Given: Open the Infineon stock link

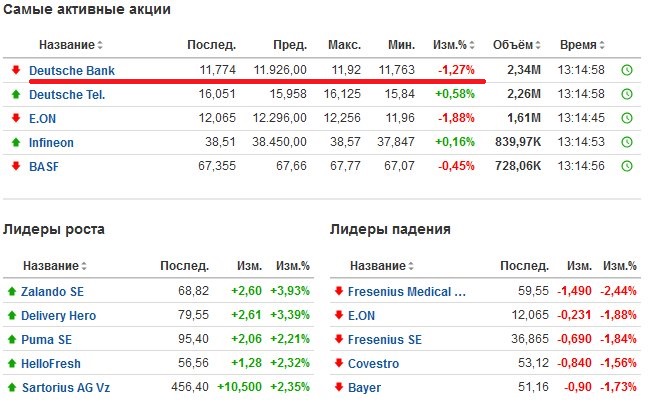Looking at the screenshot, I should [x=51, y=143].
